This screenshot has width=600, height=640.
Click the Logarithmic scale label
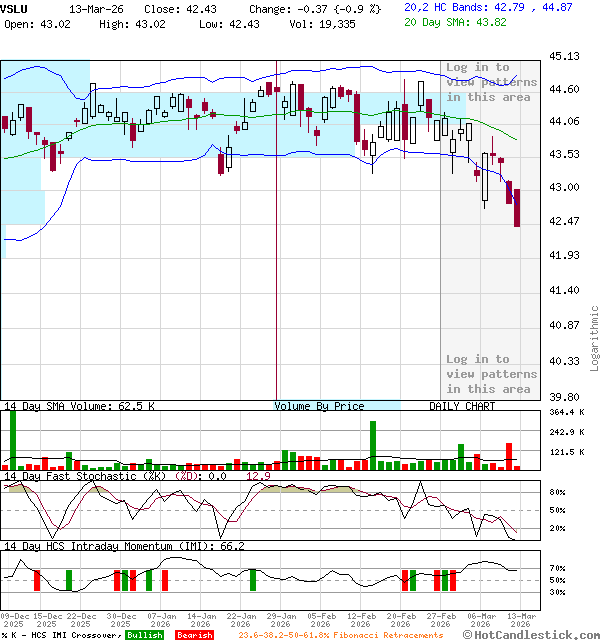point(594,330)
